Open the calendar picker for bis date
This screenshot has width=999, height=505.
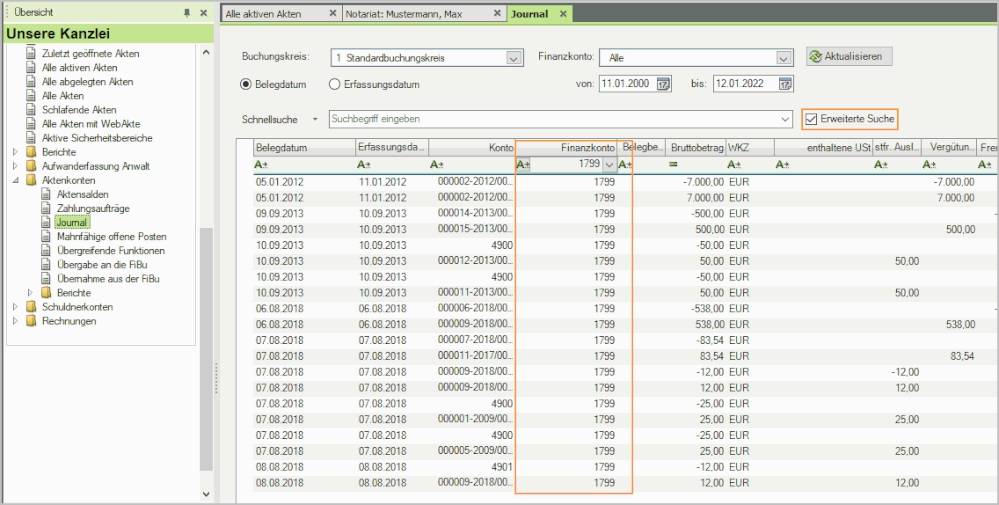[785, 84]
